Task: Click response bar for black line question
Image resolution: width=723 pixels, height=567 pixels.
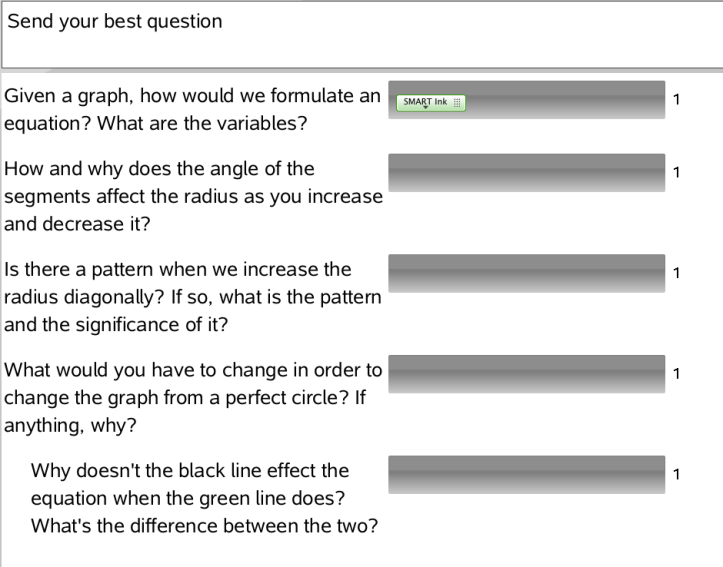Action: [x=526, y=476]
